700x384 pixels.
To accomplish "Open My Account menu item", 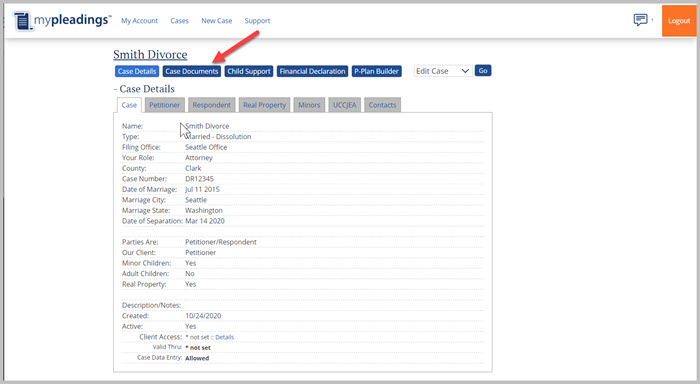I will (x=139, y=21).
